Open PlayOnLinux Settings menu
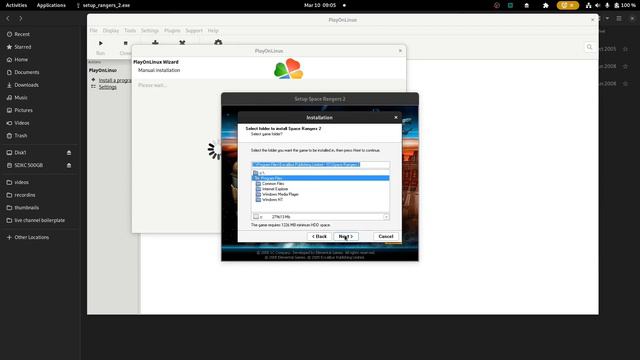 (x=150, y=31)
